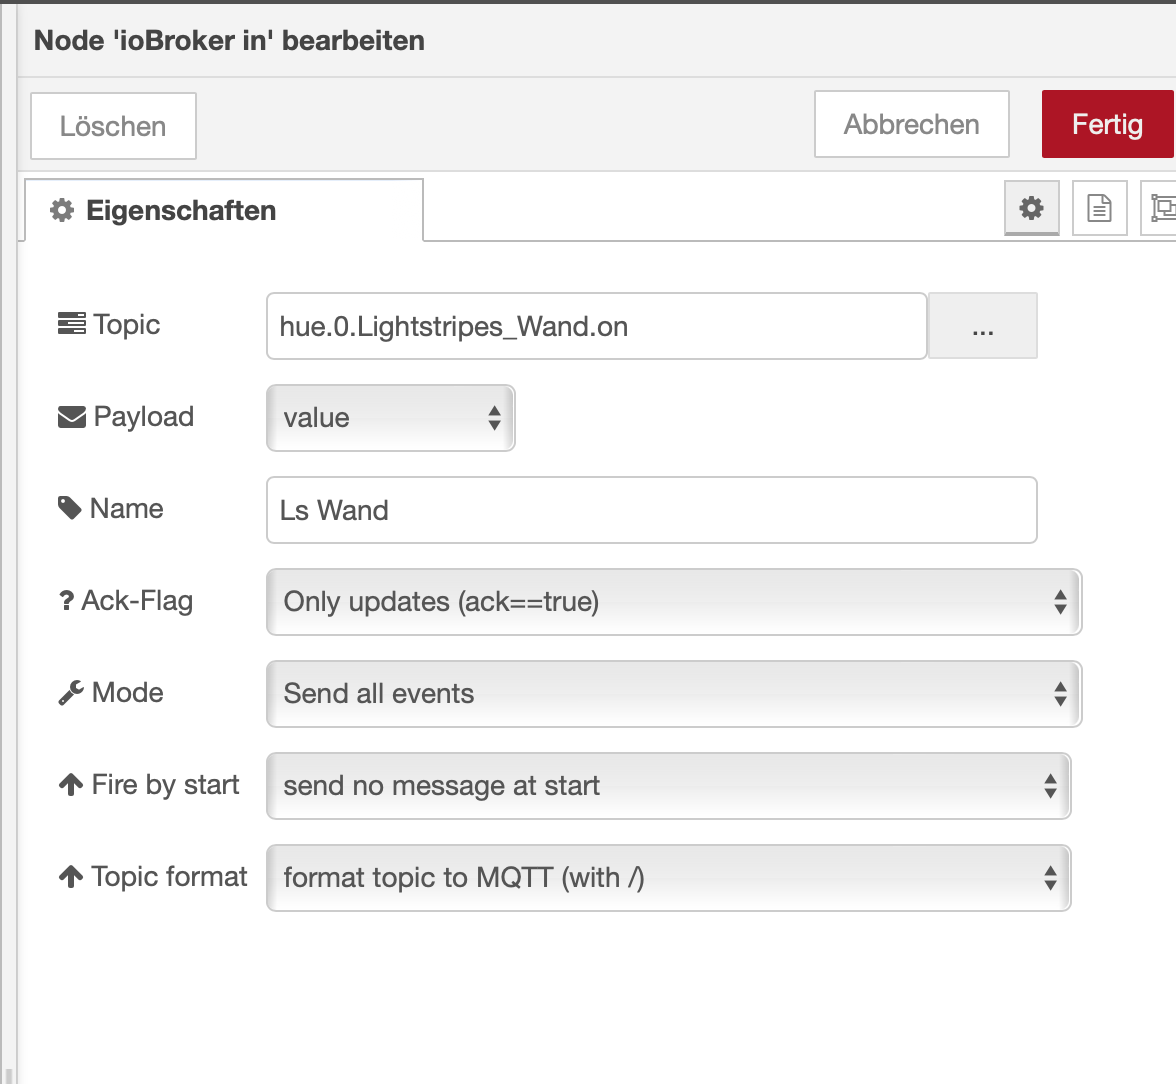The height and width of the screenshot is (1084, 1176).
Task: Open the Topic format dropdown
Action: 668,878
